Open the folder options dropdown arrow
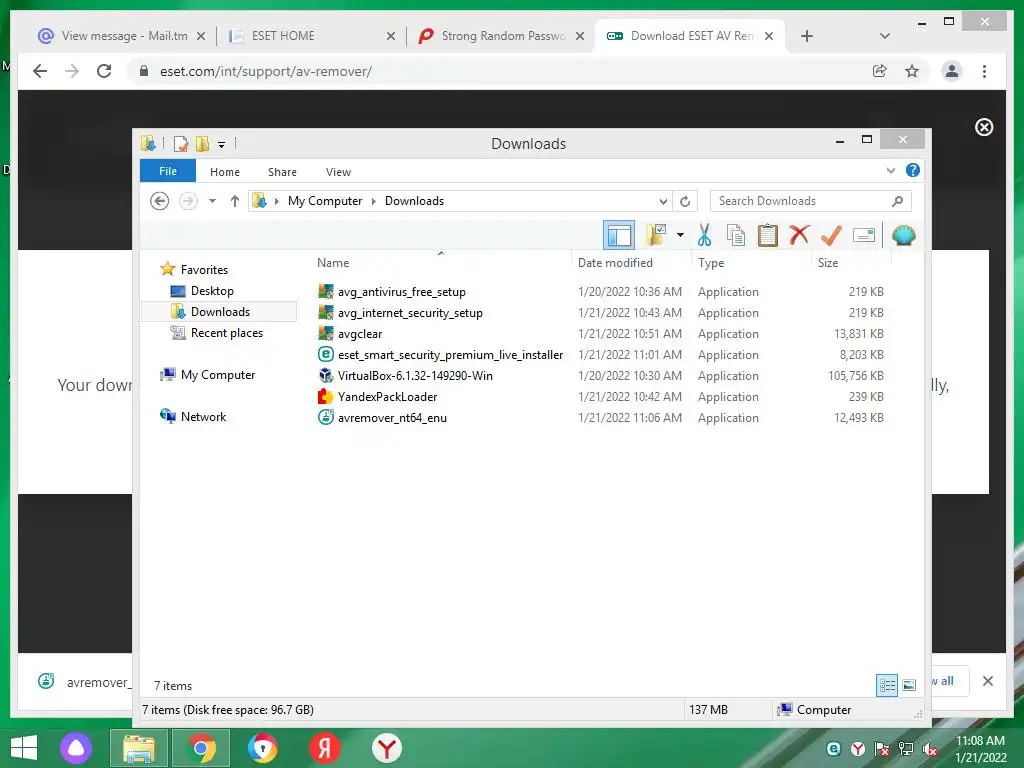 click(680, 235)
